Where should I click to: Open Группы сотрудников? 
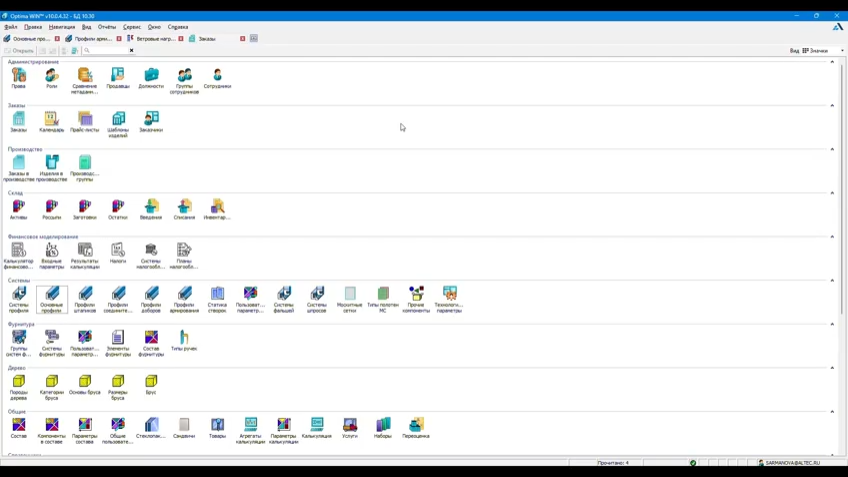click(184, 81)
